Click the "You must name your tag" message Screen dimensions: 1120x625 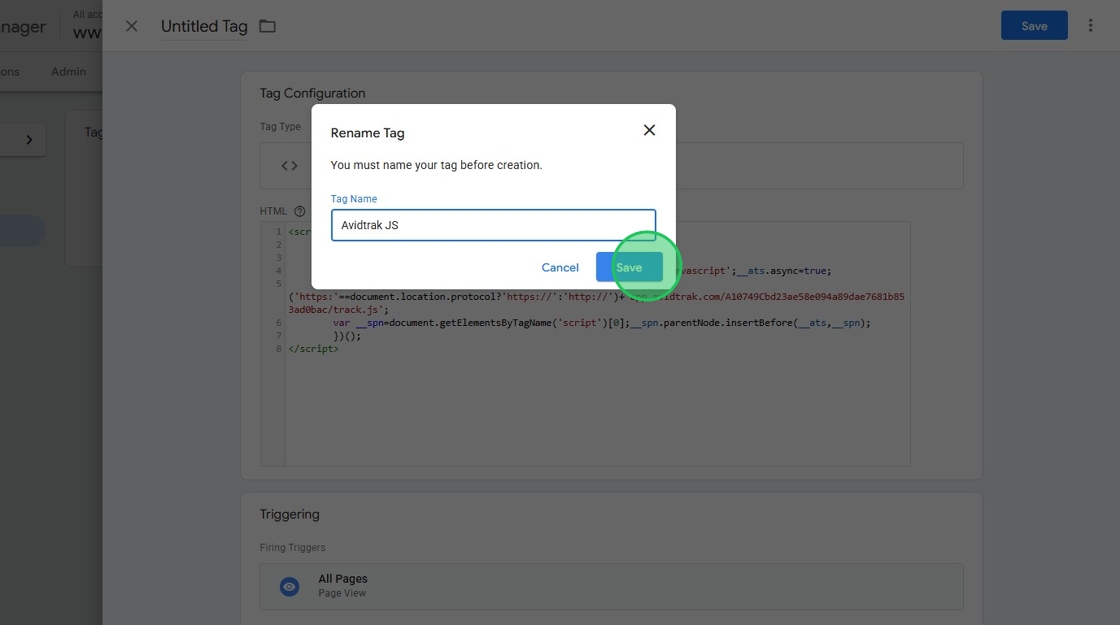tap(436, 165)
